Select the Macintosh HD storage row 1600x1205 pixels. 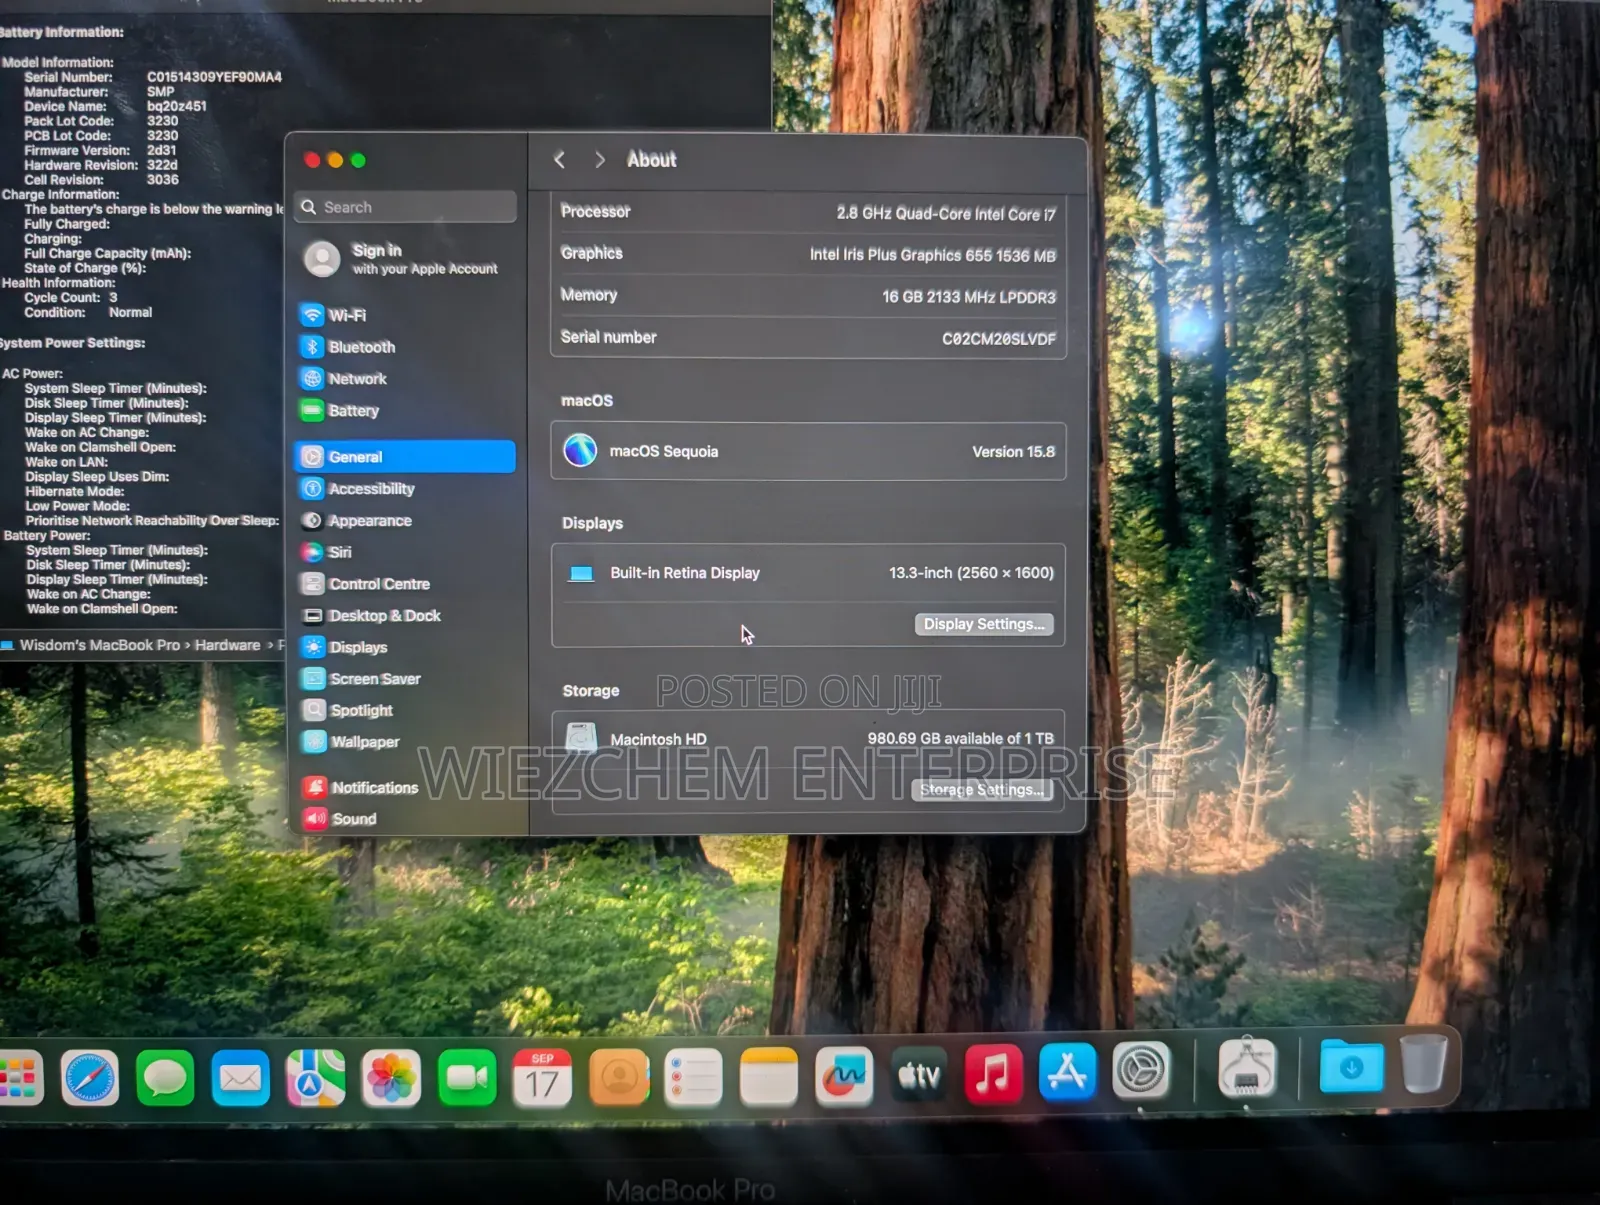[808, 739]
